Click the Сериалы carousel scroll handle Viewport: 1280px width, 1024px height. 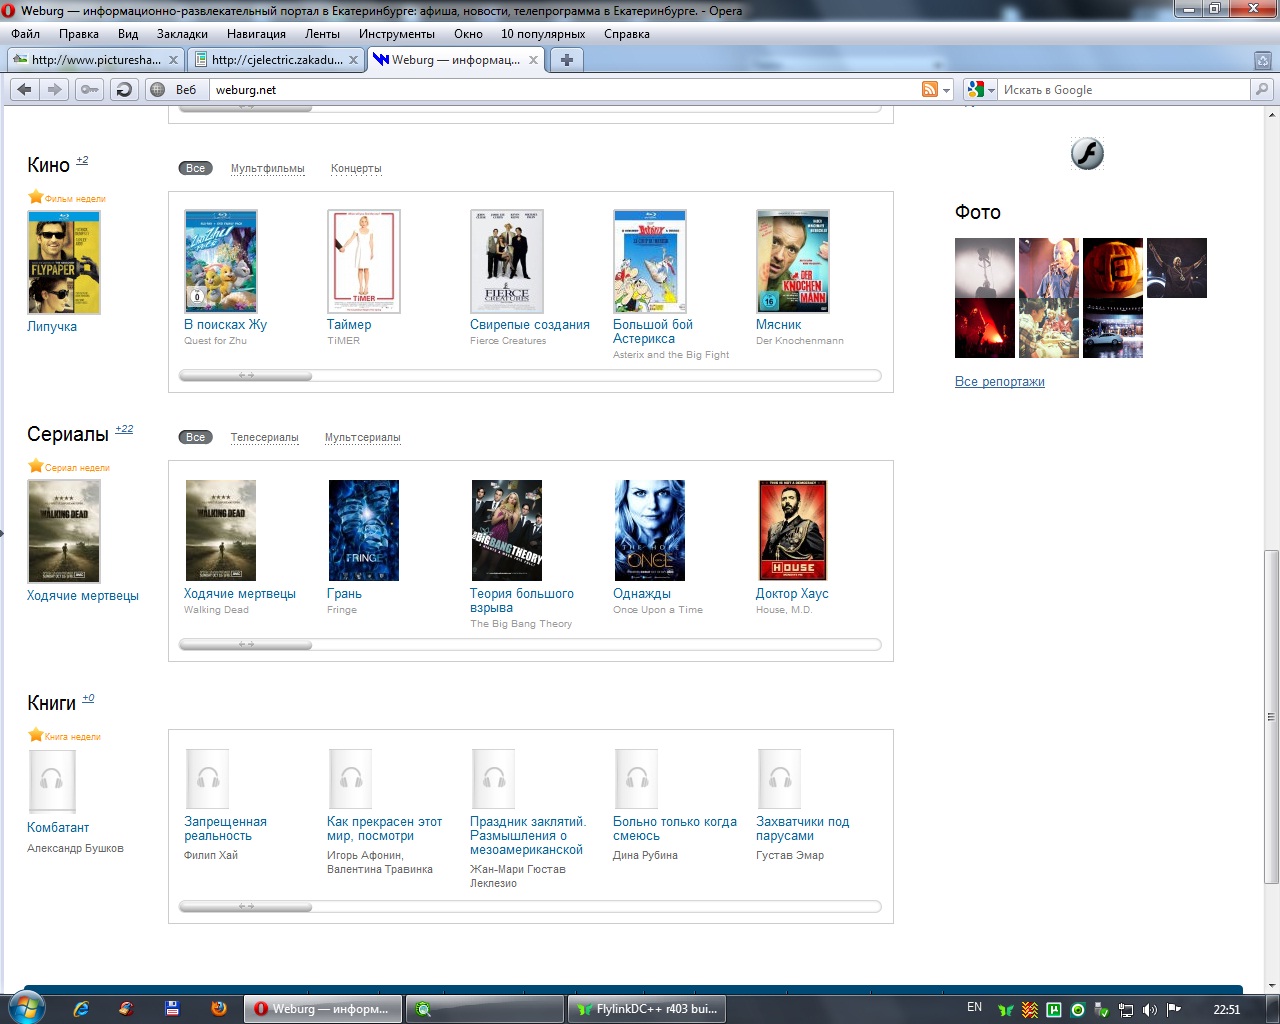point(246,645)
